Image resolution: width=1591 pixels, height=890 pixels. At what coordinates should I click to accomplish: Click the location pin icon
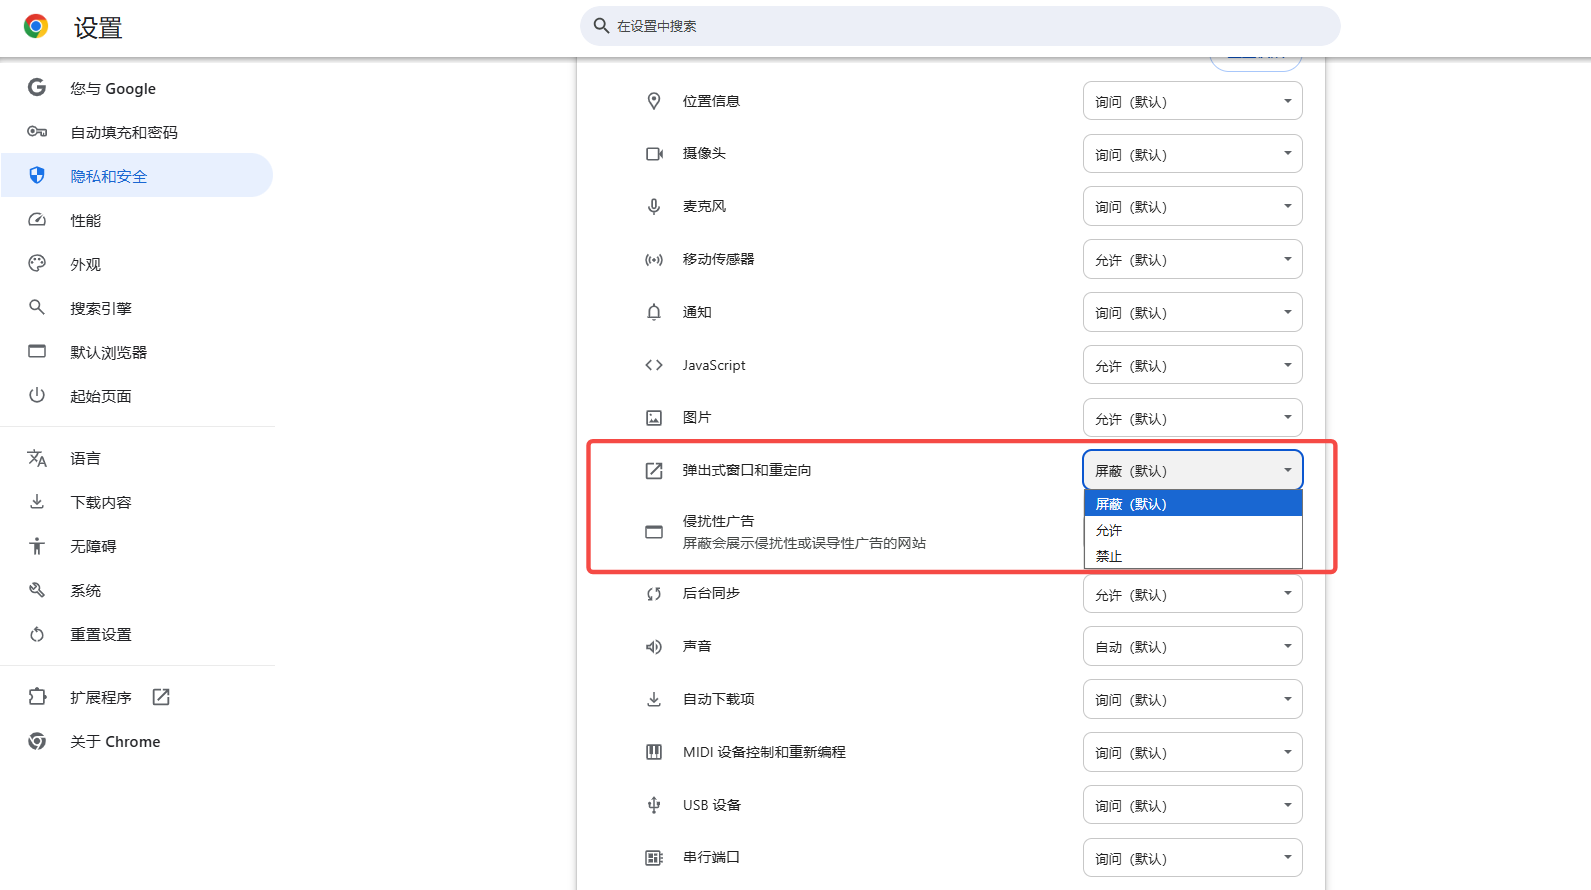click(x=654, y=101)
